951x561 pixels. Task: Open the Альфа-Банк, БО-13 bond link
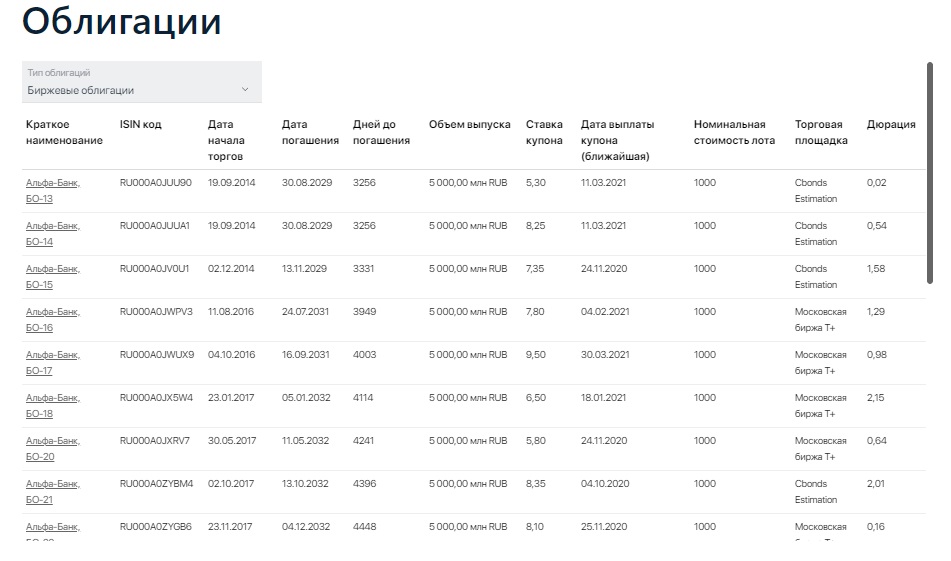(52, 191)
